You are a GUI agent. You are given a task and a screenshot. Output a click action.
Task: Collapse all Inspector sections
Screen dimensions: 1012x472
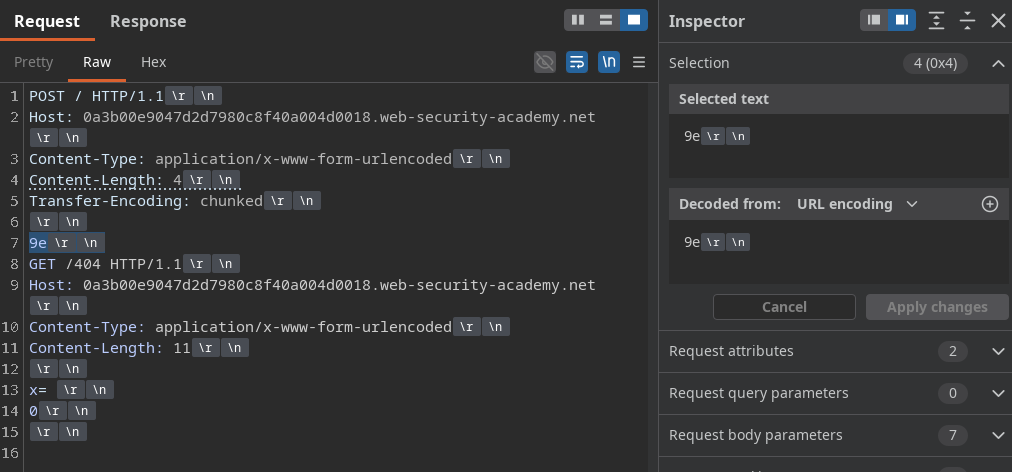(x=967, y=21)
